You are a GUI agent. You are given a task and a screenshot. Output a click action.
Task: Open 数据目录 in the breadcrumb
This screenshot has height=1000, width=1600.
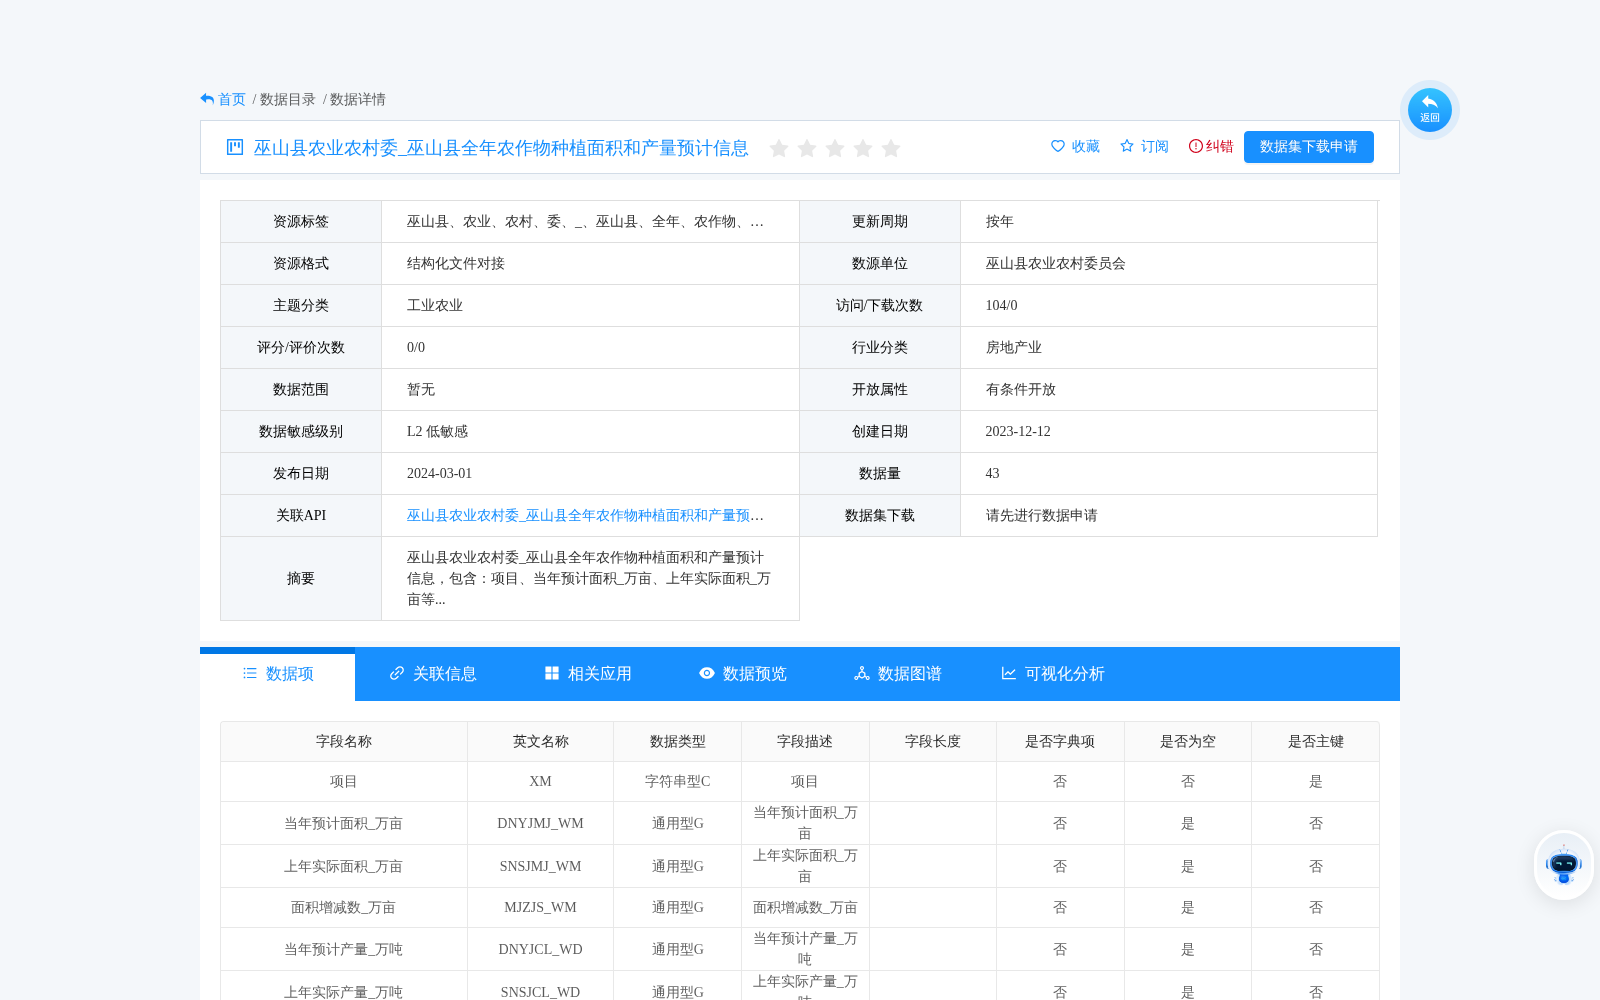(x=288, y=99)
